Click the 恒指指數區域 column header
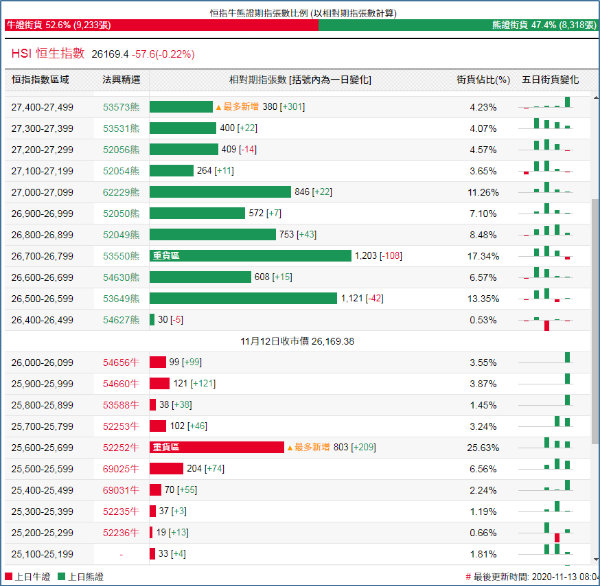Image resolution: width=600 pixels, height=586 pixels. pyautogui.click(x=40, y=80)
